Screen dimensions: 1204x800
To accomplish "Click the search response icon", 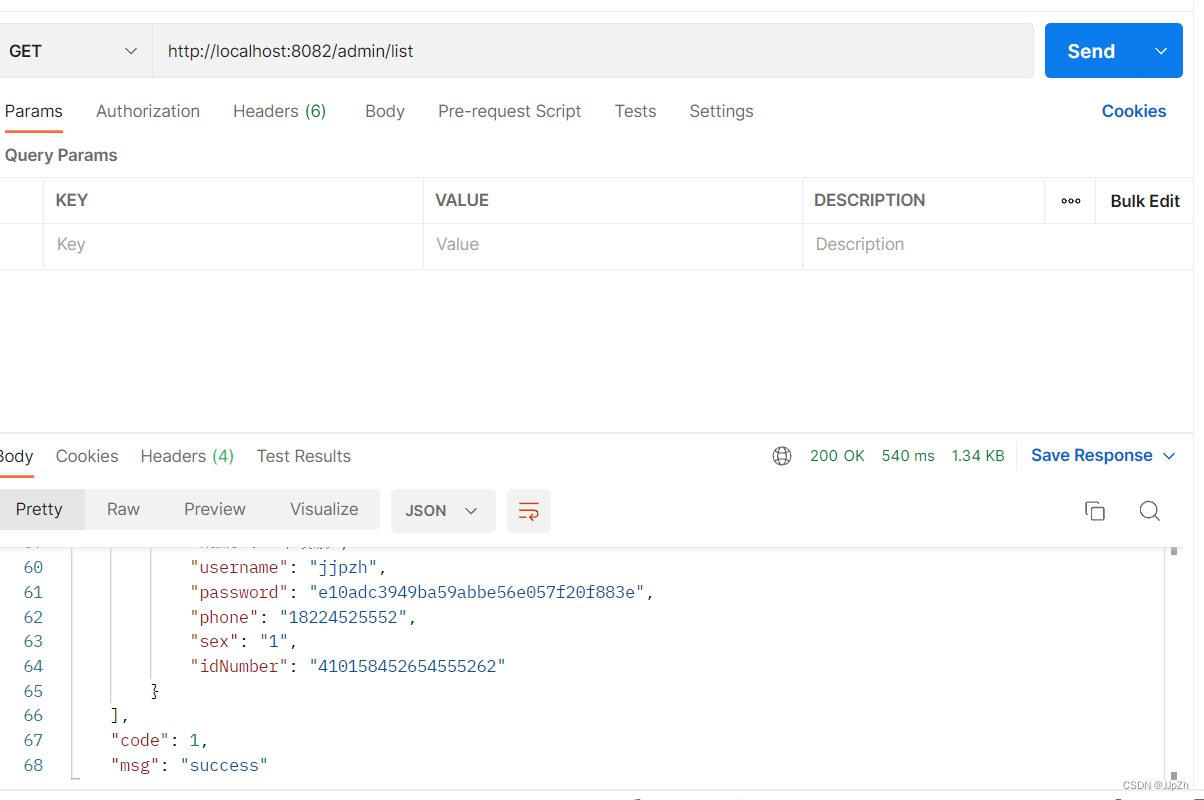I will tap(1150, 511).
